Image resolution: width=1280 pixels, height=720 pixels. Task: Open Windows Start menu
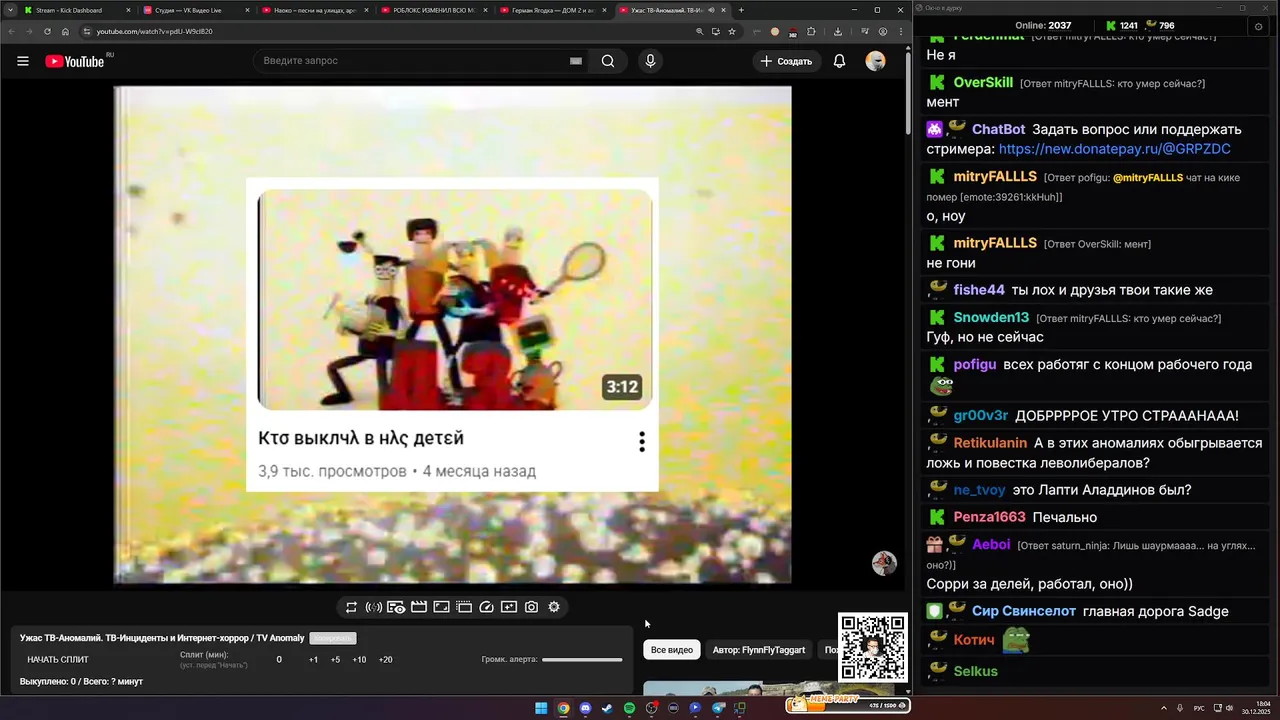tap(541, 708)
